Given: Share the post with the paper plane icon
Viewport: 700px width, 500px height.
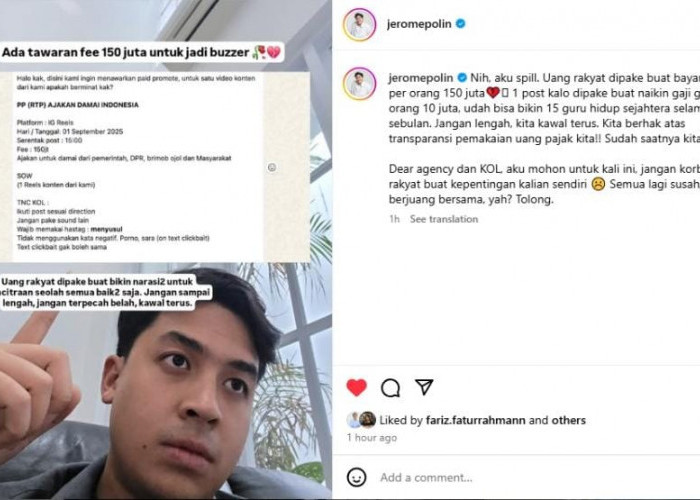Looking at the screenshot, I should (424, 387).
